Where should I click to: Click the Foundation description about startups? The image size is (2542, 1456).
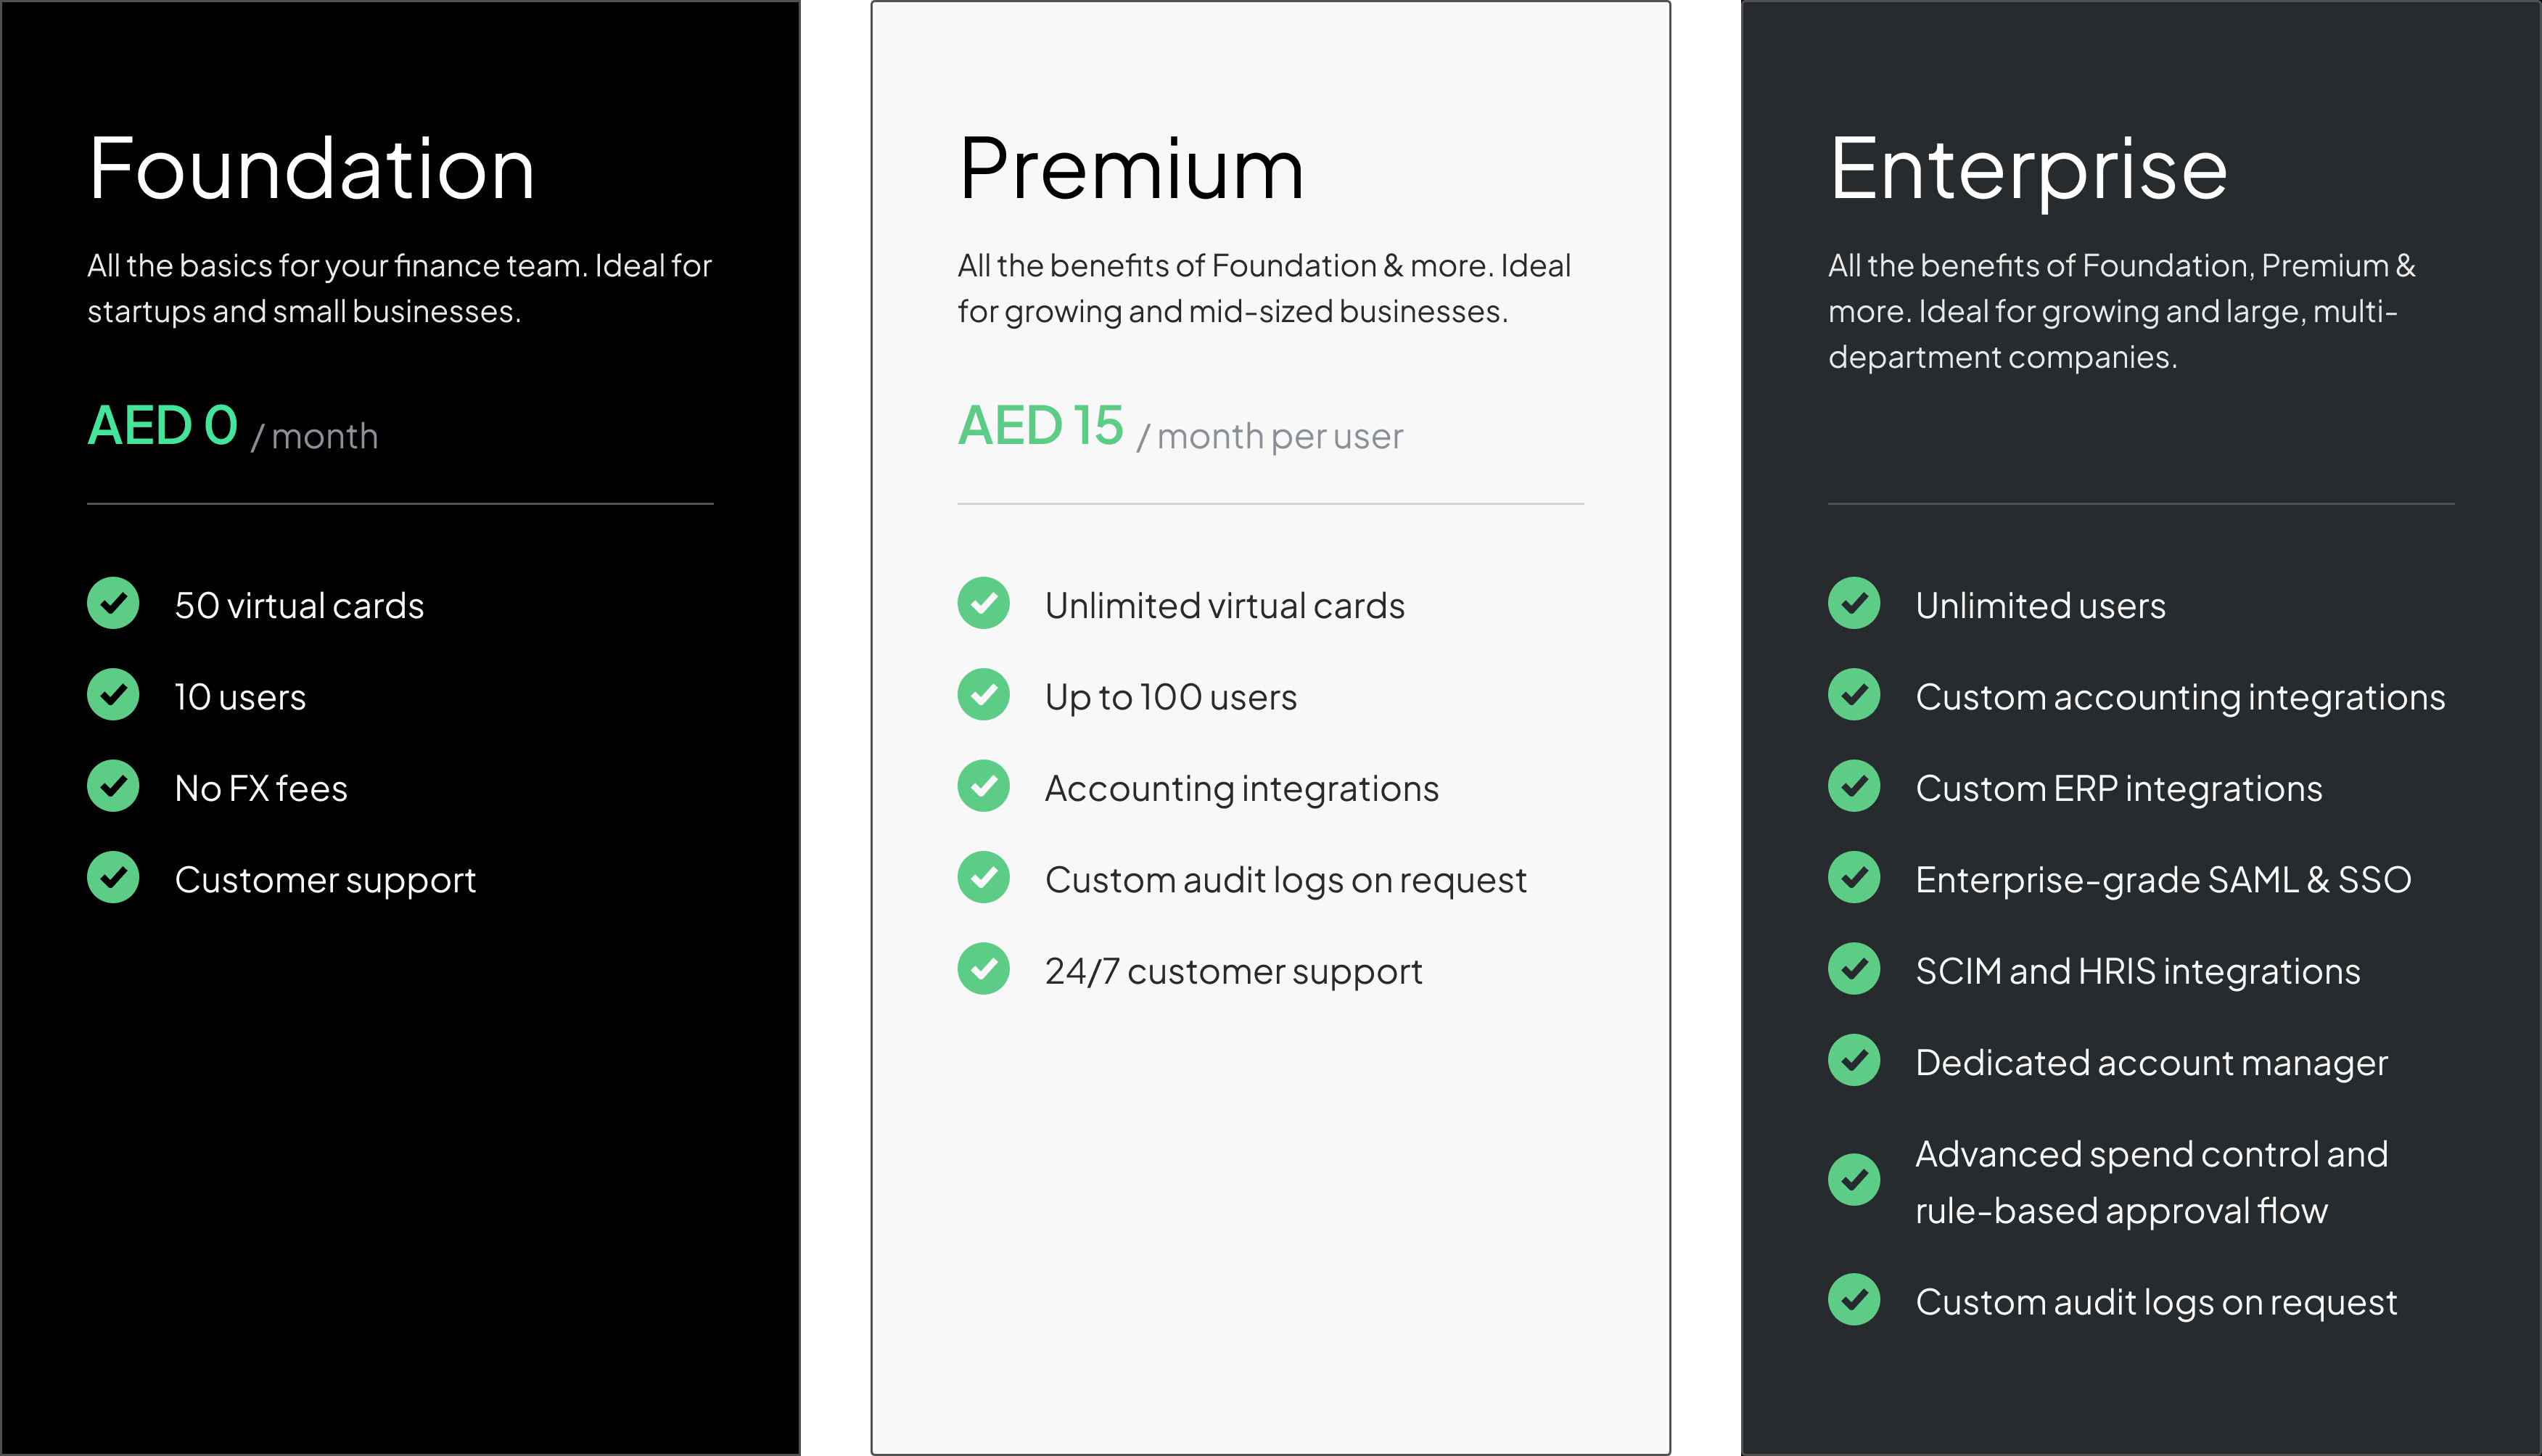(399, 288)
